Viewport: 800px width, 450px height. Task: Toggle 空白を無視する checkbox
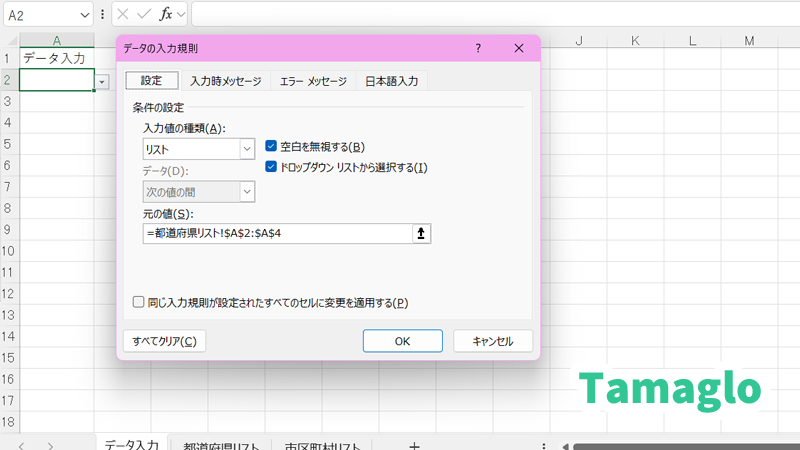pos(271,146)
